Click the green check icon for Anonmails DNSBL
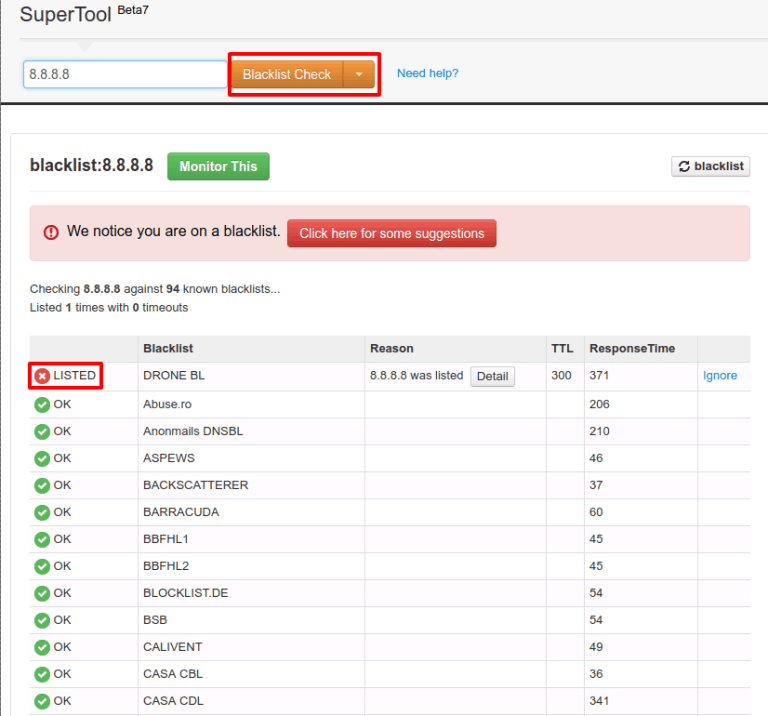This screenshot has height=716, width=768. [42, 432]
